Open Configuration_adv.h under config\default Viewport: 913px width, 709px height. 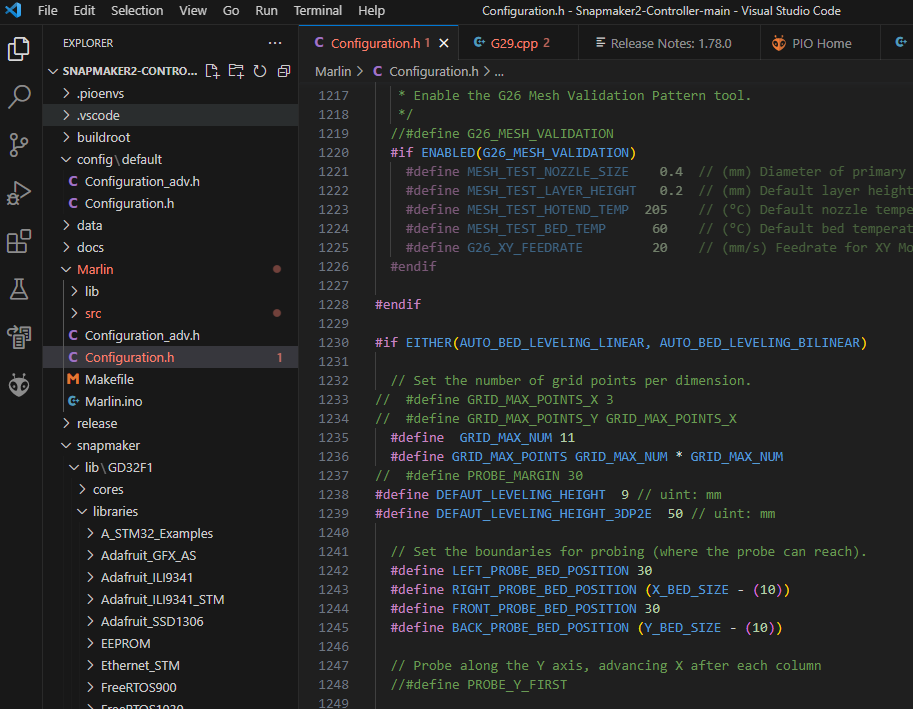pyautogui.click(x=171, y=182)
